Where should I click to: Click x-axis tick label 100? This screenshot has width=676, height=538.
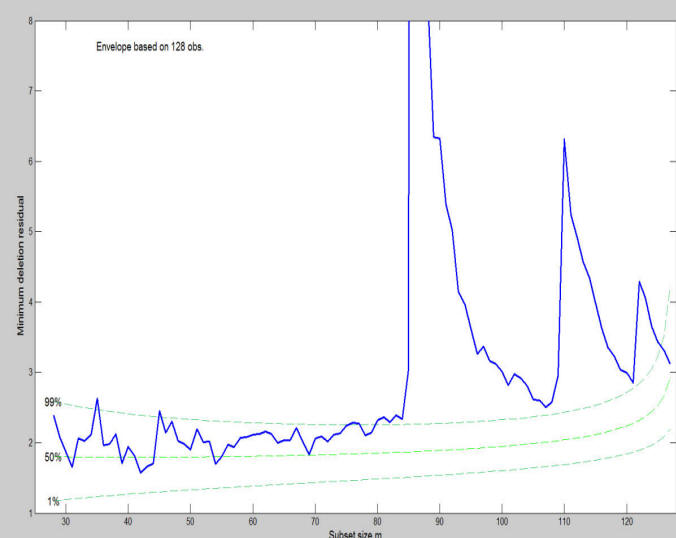tap(502, 522)
